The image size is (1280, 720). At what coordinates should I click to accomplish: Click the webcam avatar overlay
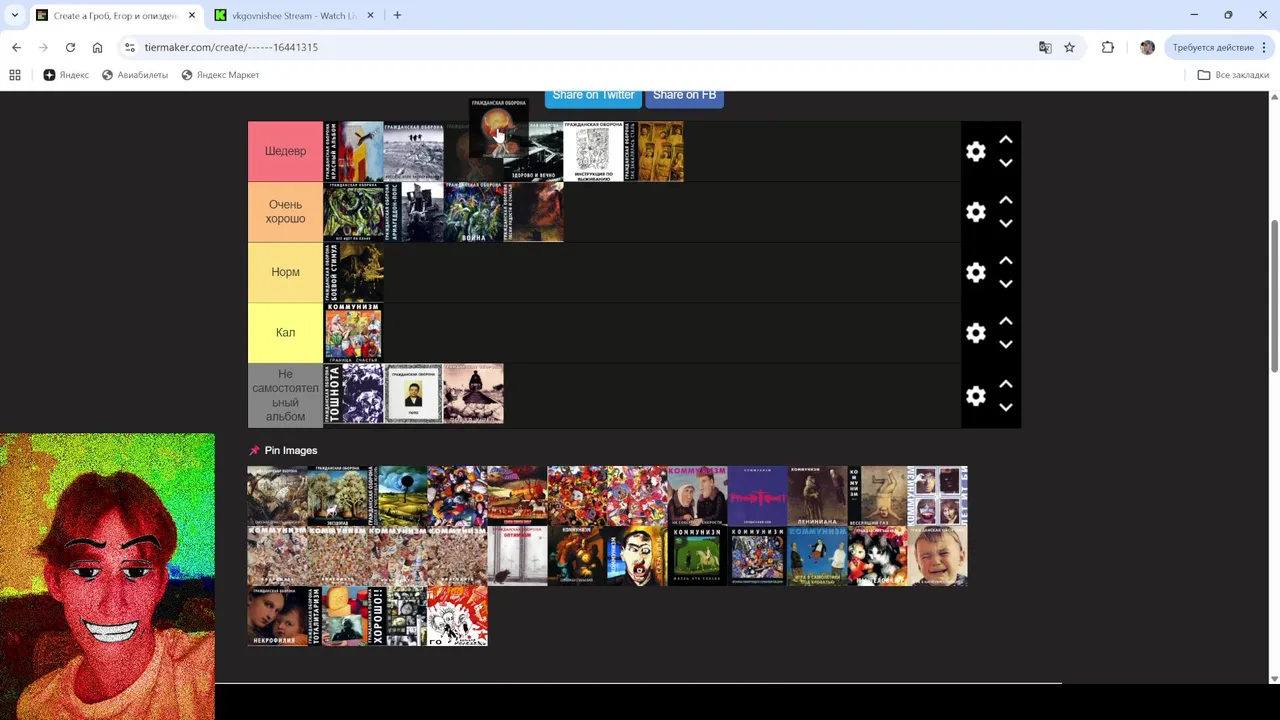(107, 576)
